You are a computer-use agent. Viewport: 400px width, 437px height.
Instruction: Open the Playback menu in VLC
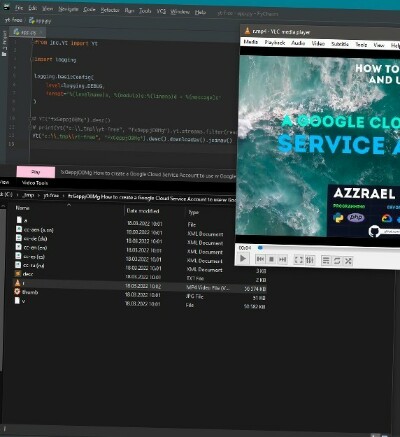[x=275, y=42]
